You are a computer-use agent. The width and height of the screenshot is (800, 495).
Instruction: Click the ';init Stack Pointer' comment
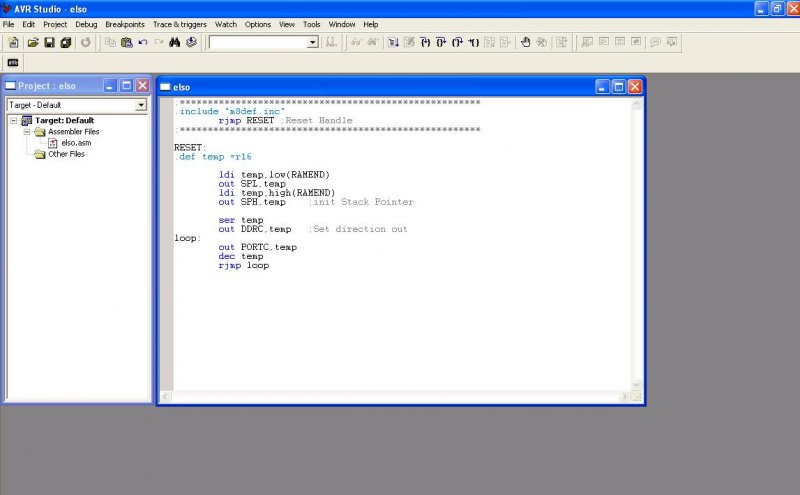point(361,202)
